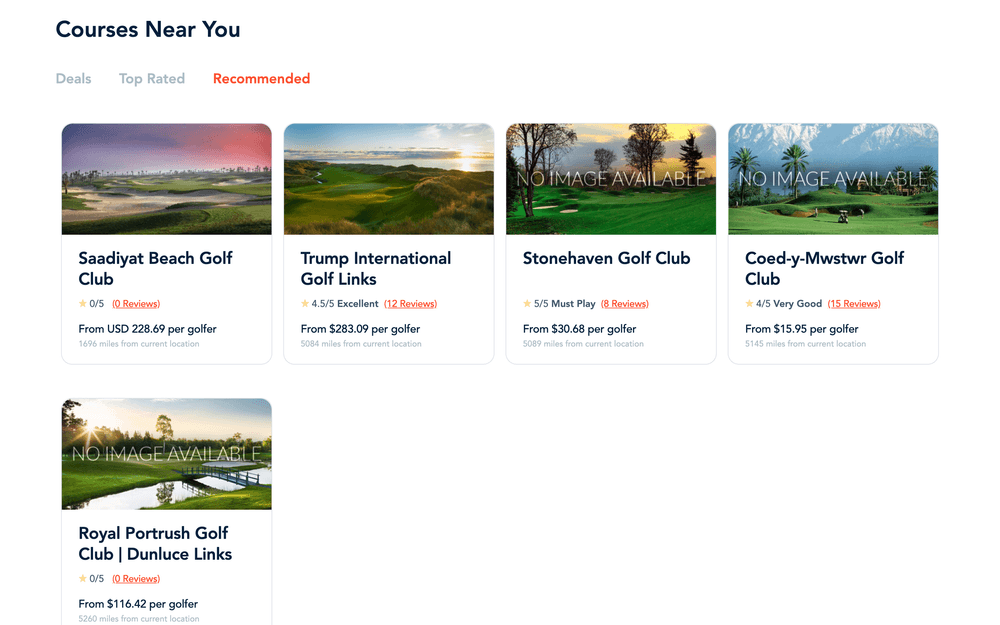Select the Recommended tab
Viewport: 1000px width, 625px height.
pos(261,78)
